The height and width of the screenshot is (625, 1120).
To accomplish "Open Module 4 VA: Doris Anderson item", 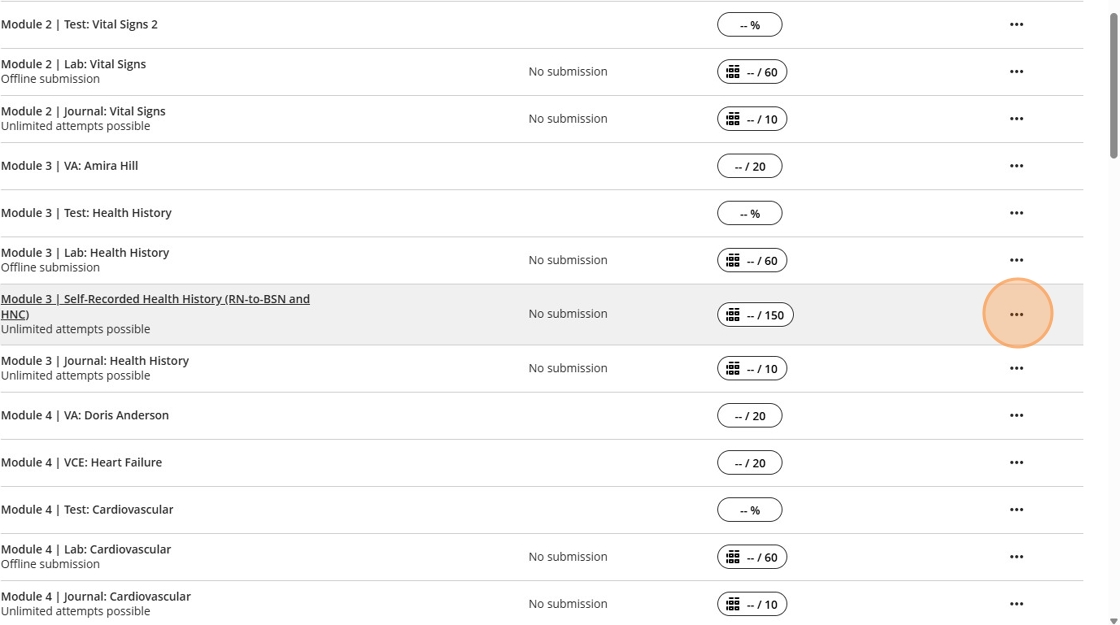I will tap(85, 415).
